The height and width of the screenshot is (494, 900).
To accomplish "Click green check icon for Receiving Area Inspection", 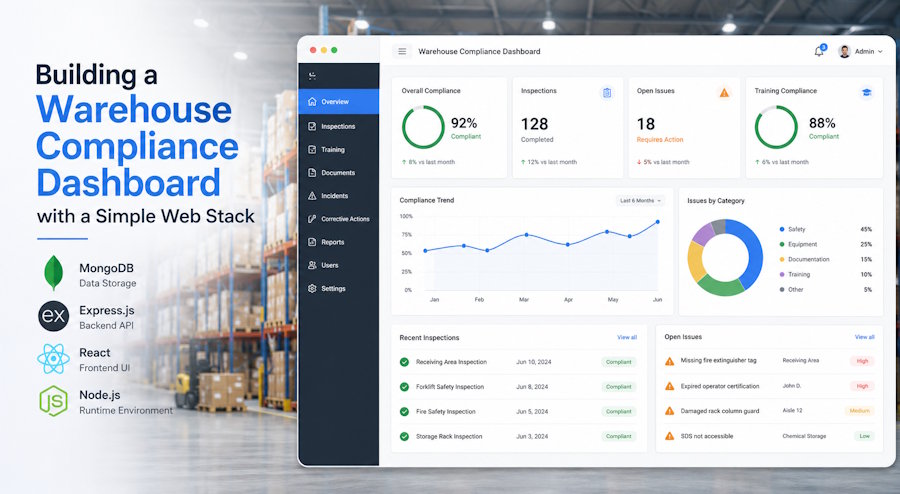I will click(x=404, y=362).
